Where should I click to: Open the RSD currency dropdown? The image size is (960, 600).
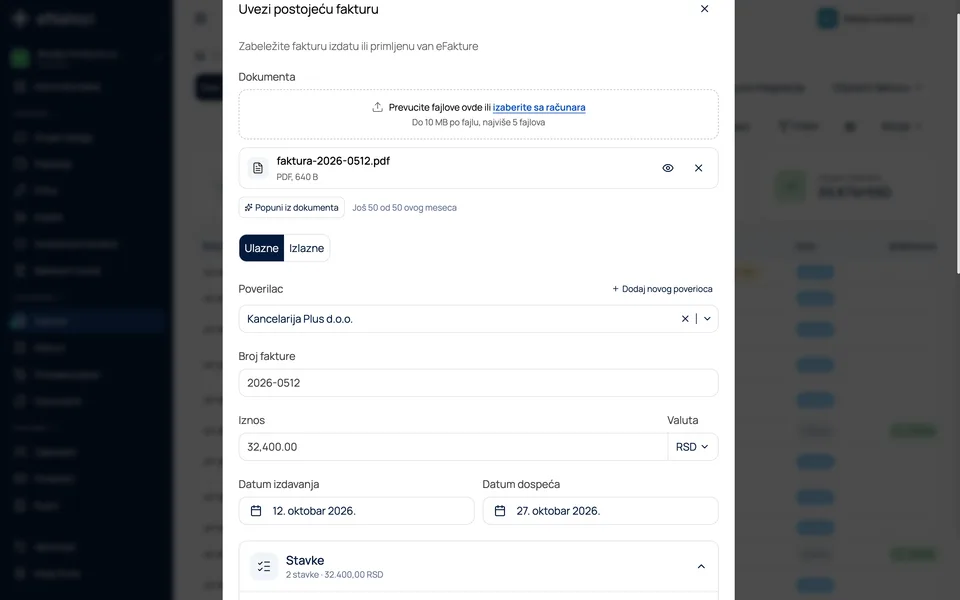(692, 447)
